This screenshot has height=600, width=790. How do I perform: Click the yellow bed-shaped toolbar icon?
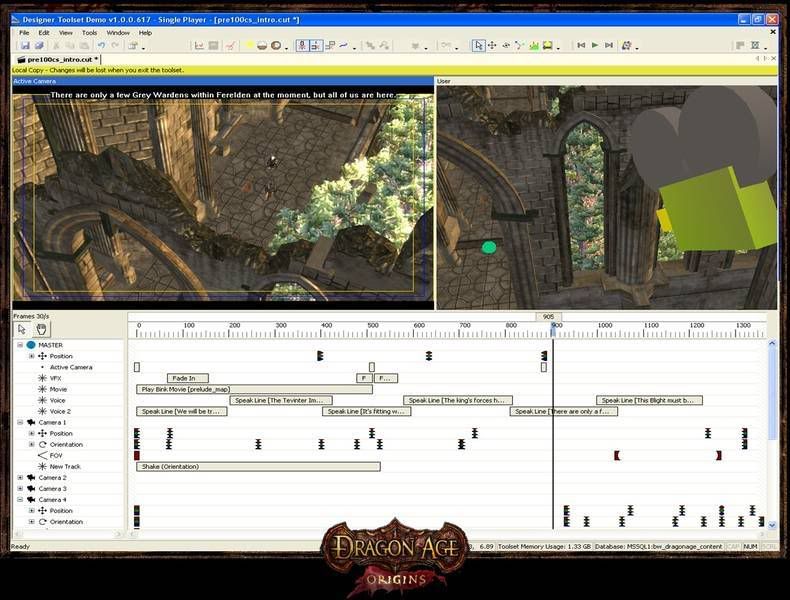click(x=547, y=45)
